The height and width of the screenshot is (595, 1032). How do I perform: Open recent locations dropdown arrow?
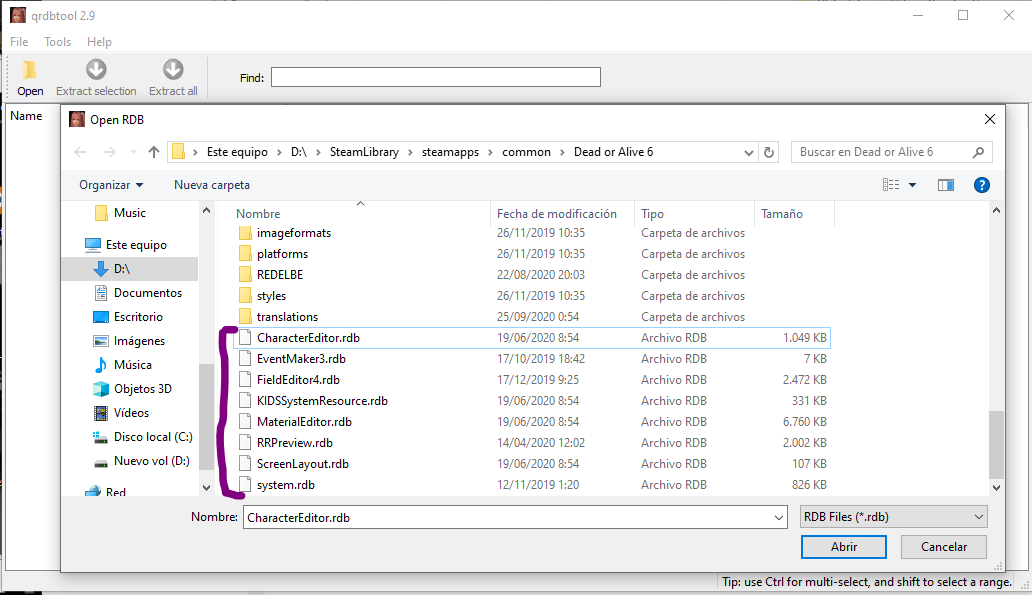[x=134, y=152]
